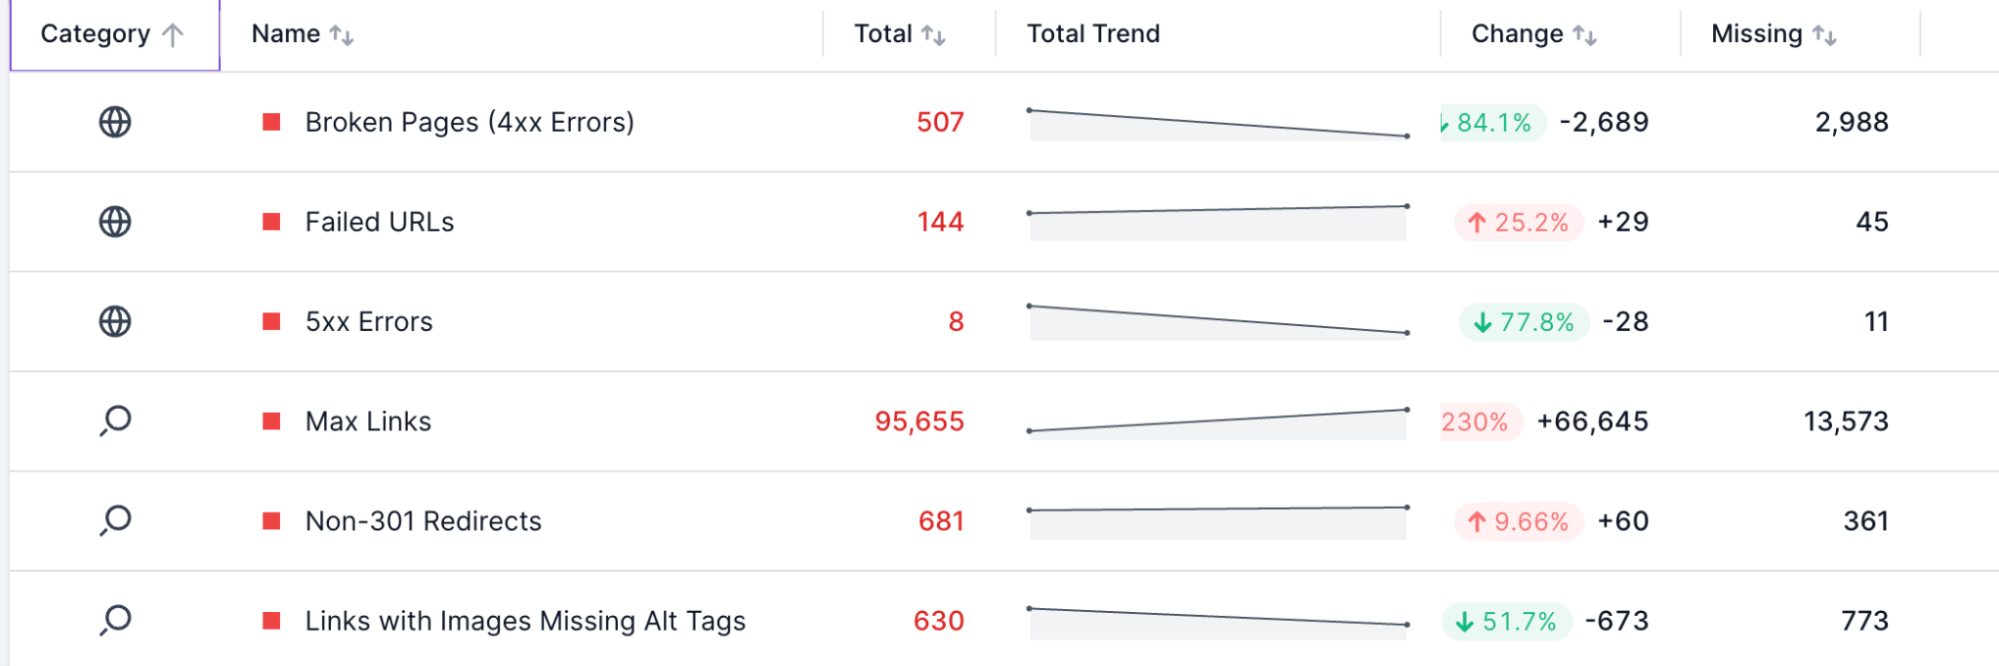
Task: Click globe icon in Broken Pages row
Action: click(x=115, y=122)
